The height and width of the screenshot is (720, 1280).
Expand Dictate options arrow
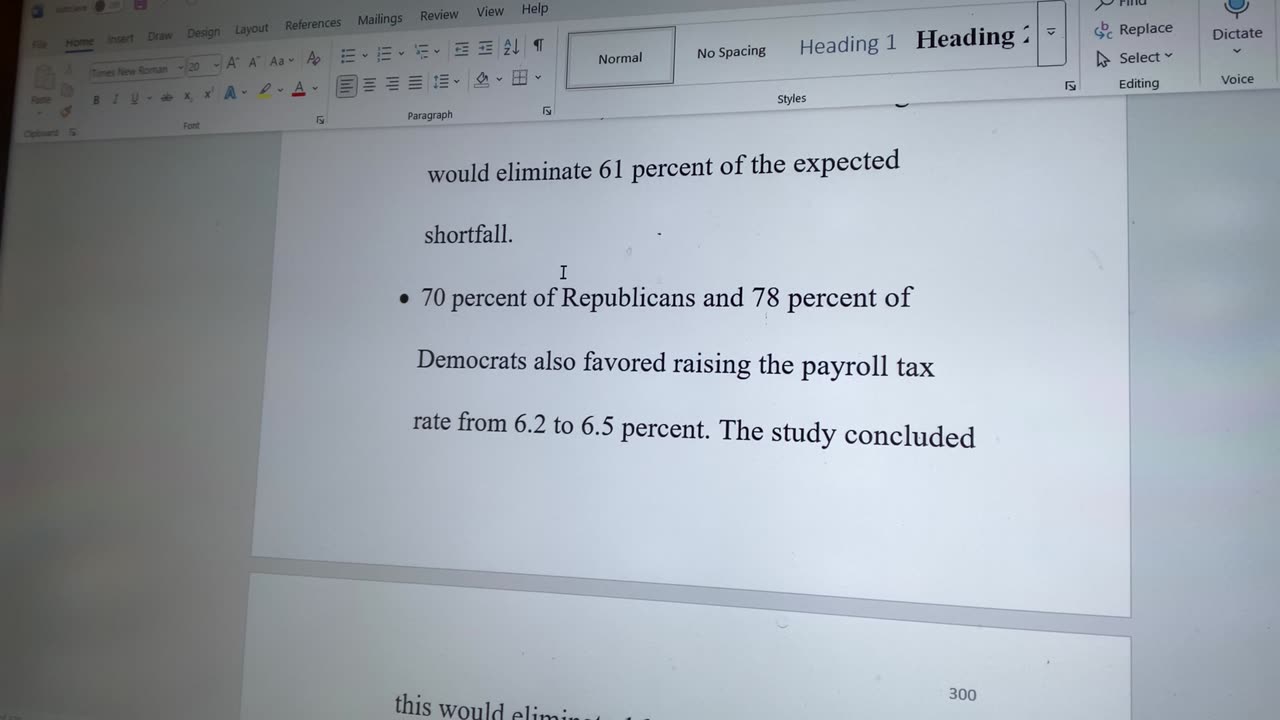click(x=1237, y=52)
